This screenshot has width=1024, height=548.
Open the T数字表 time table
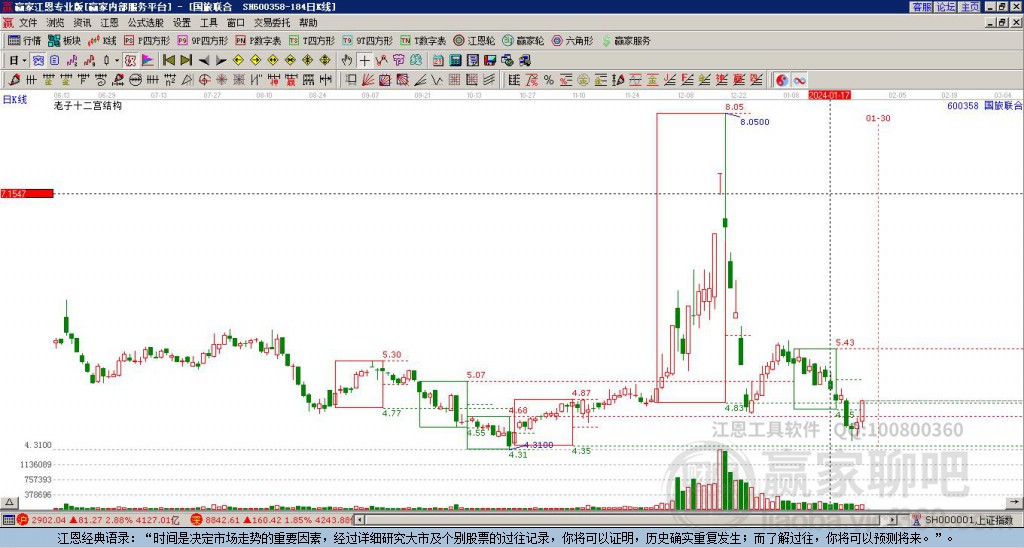423,40
